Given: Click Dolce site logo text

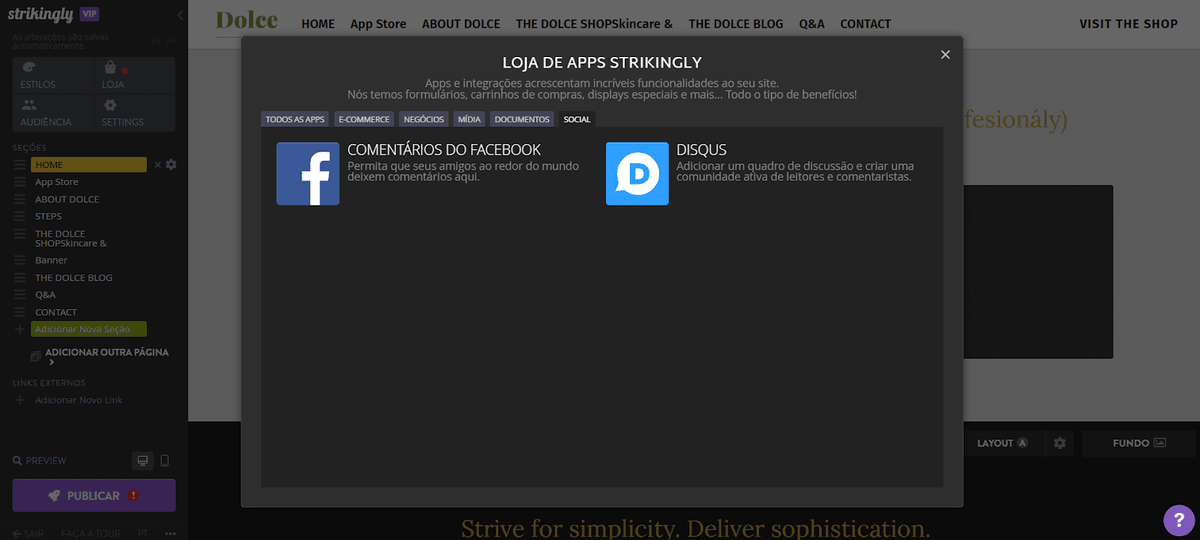Looking at the screenshot, I should [247, 20].
